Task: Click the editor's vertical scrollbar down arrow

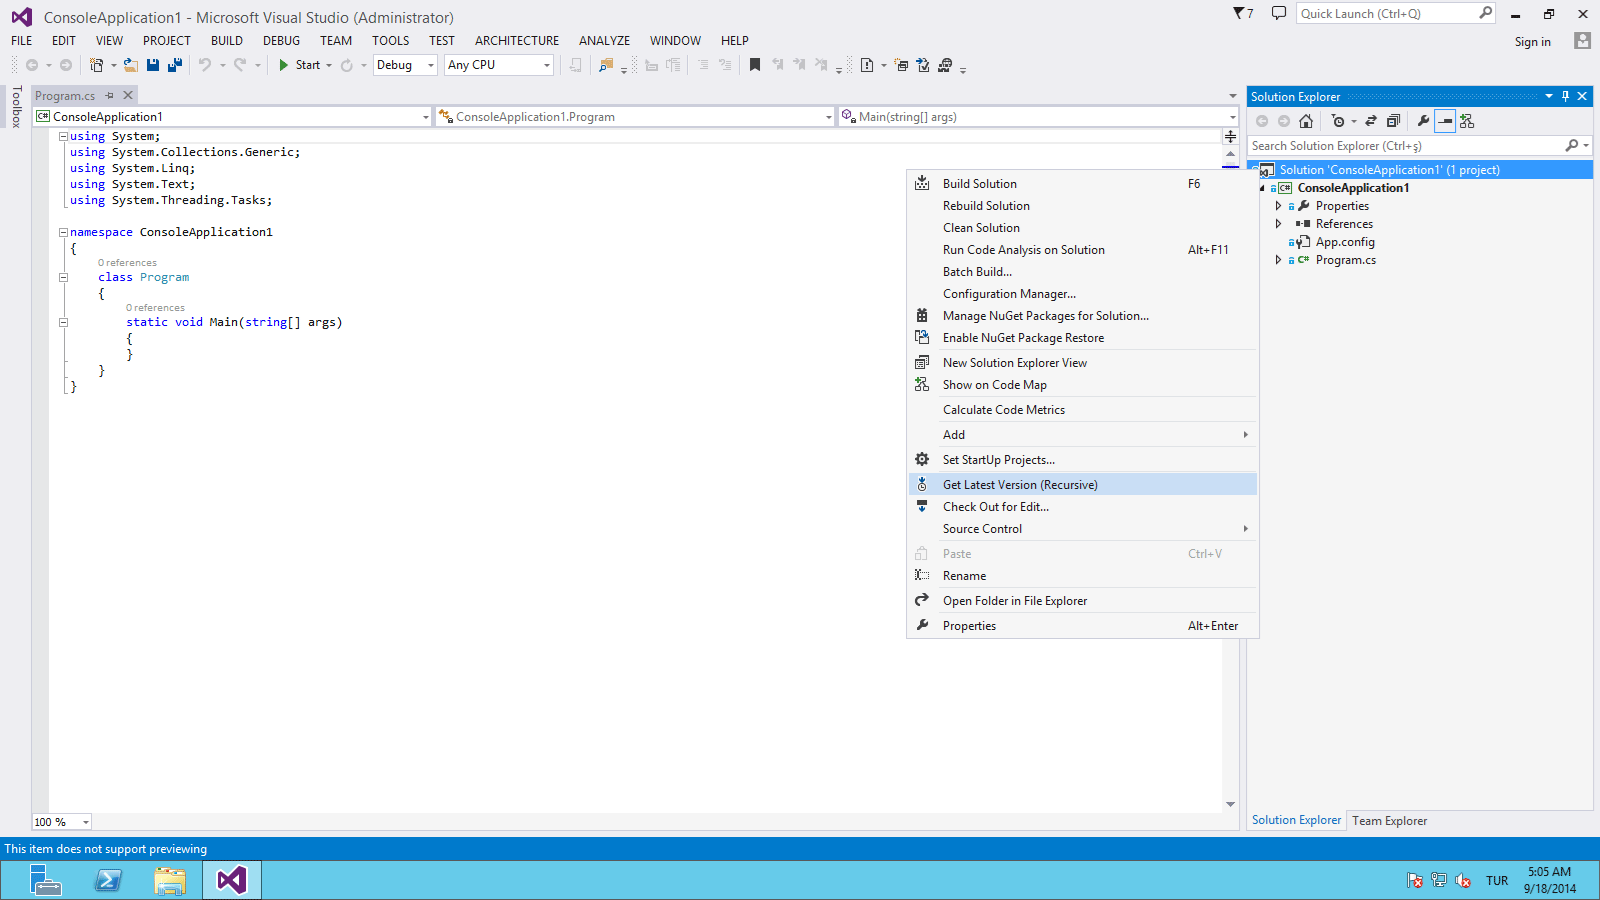Action: click(x=1230, y=804)
